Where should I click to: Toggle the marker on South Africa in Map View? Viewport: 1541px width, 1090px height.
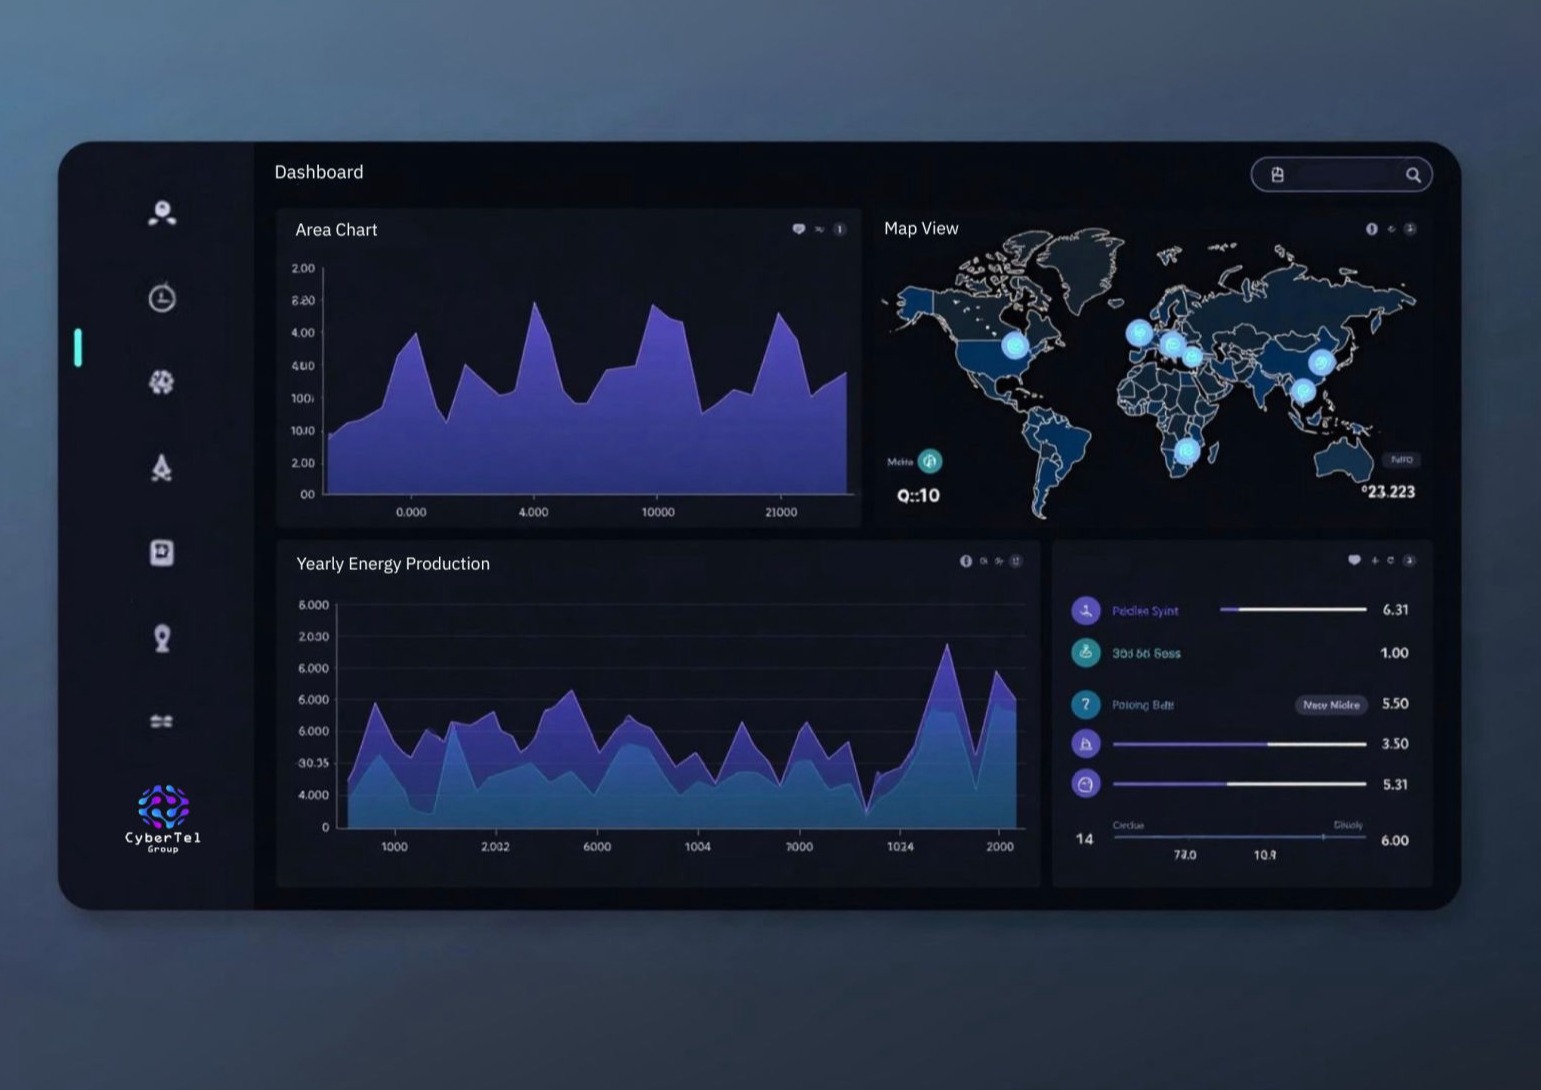[x=1186, y=451]
